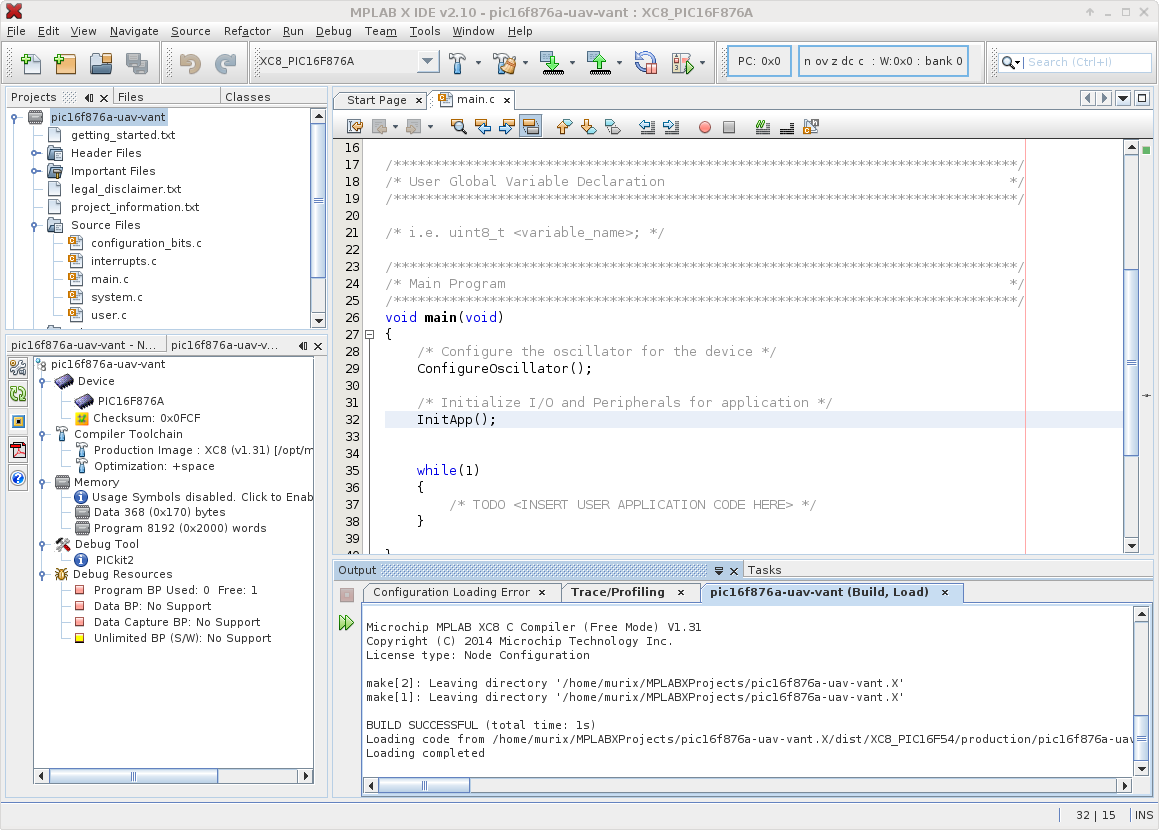Open the Tools menu

click(424, 31)
